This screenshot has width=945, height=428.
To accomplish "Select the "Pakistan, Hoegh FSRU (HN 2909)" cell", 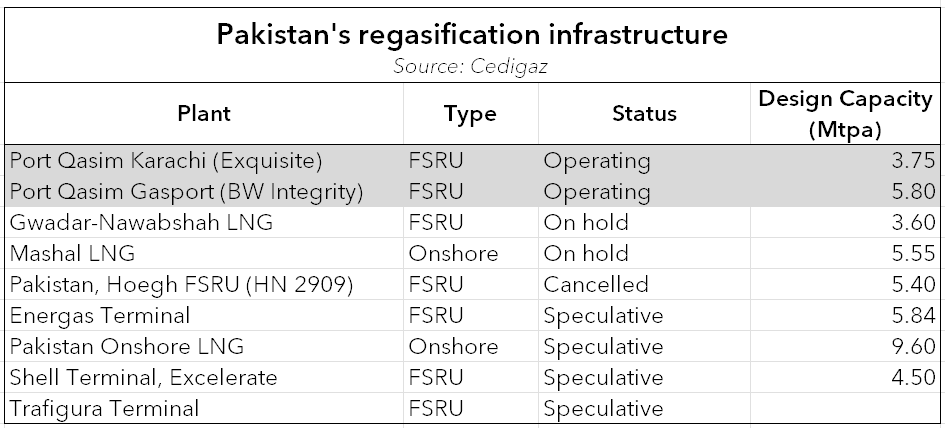I will point(180,285).
